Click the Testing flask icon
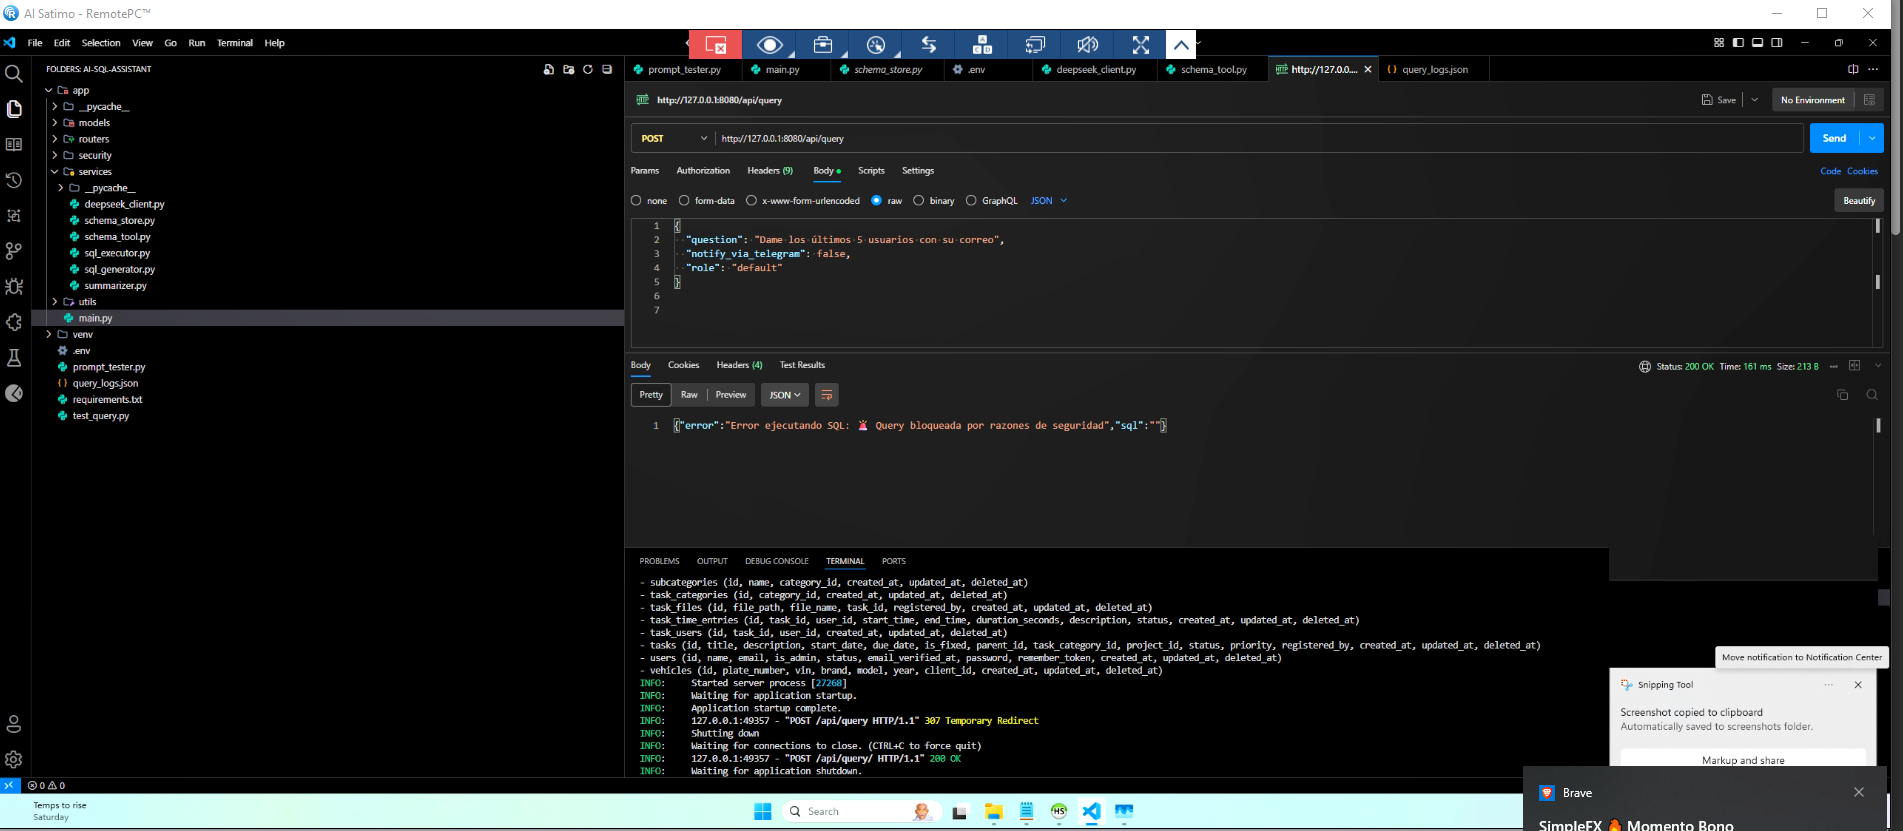The image size is (1903, 831). click(x=14, y=358)
